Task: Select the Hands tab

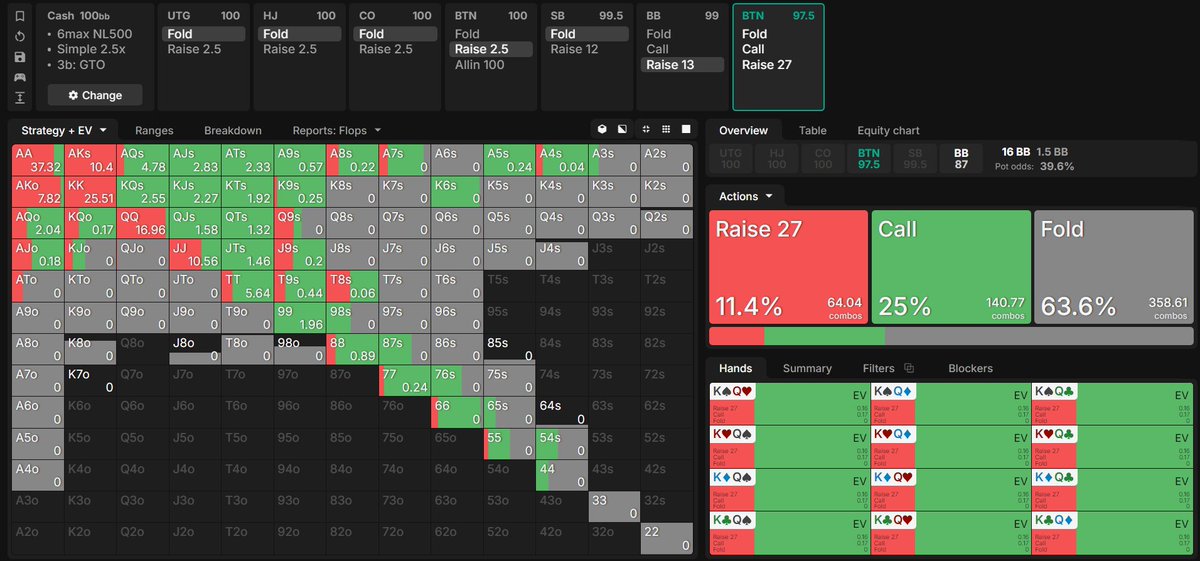Action: point(736,368)
